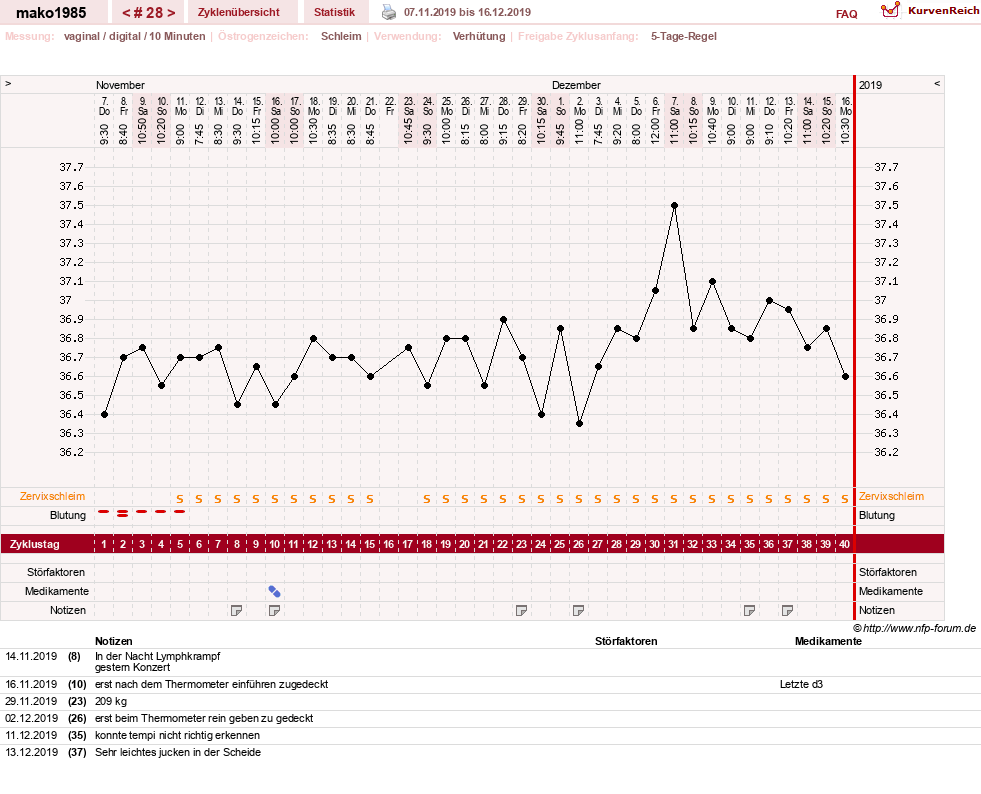Click the Notizen row label on the left
Image resolution: width=981 pixels, height=794 pixels.
click(x=68, y=610)
